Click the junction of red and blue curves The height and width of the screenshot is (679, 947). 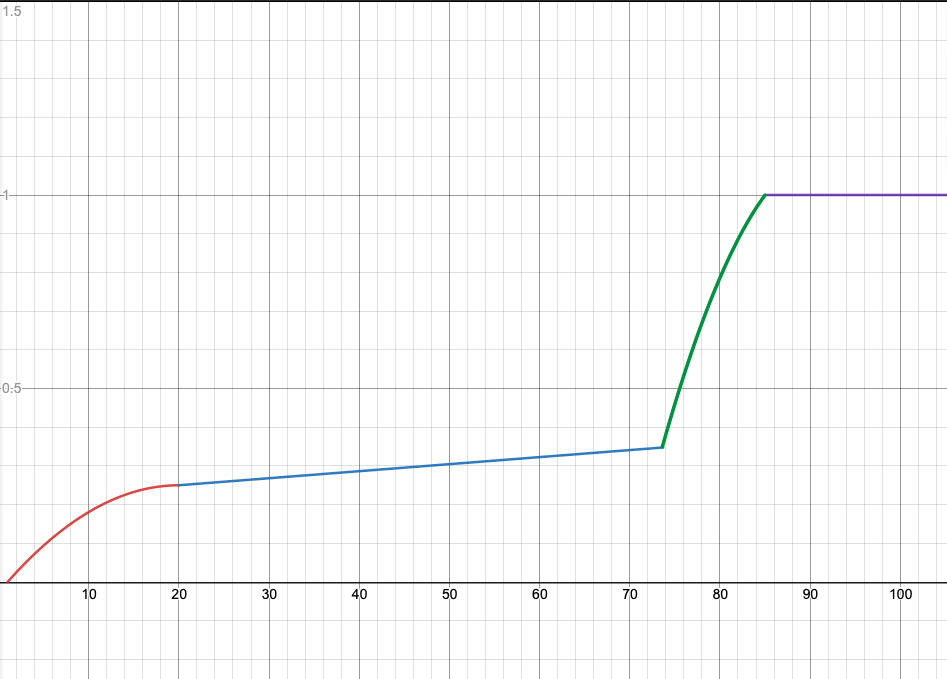click(178, 485)
